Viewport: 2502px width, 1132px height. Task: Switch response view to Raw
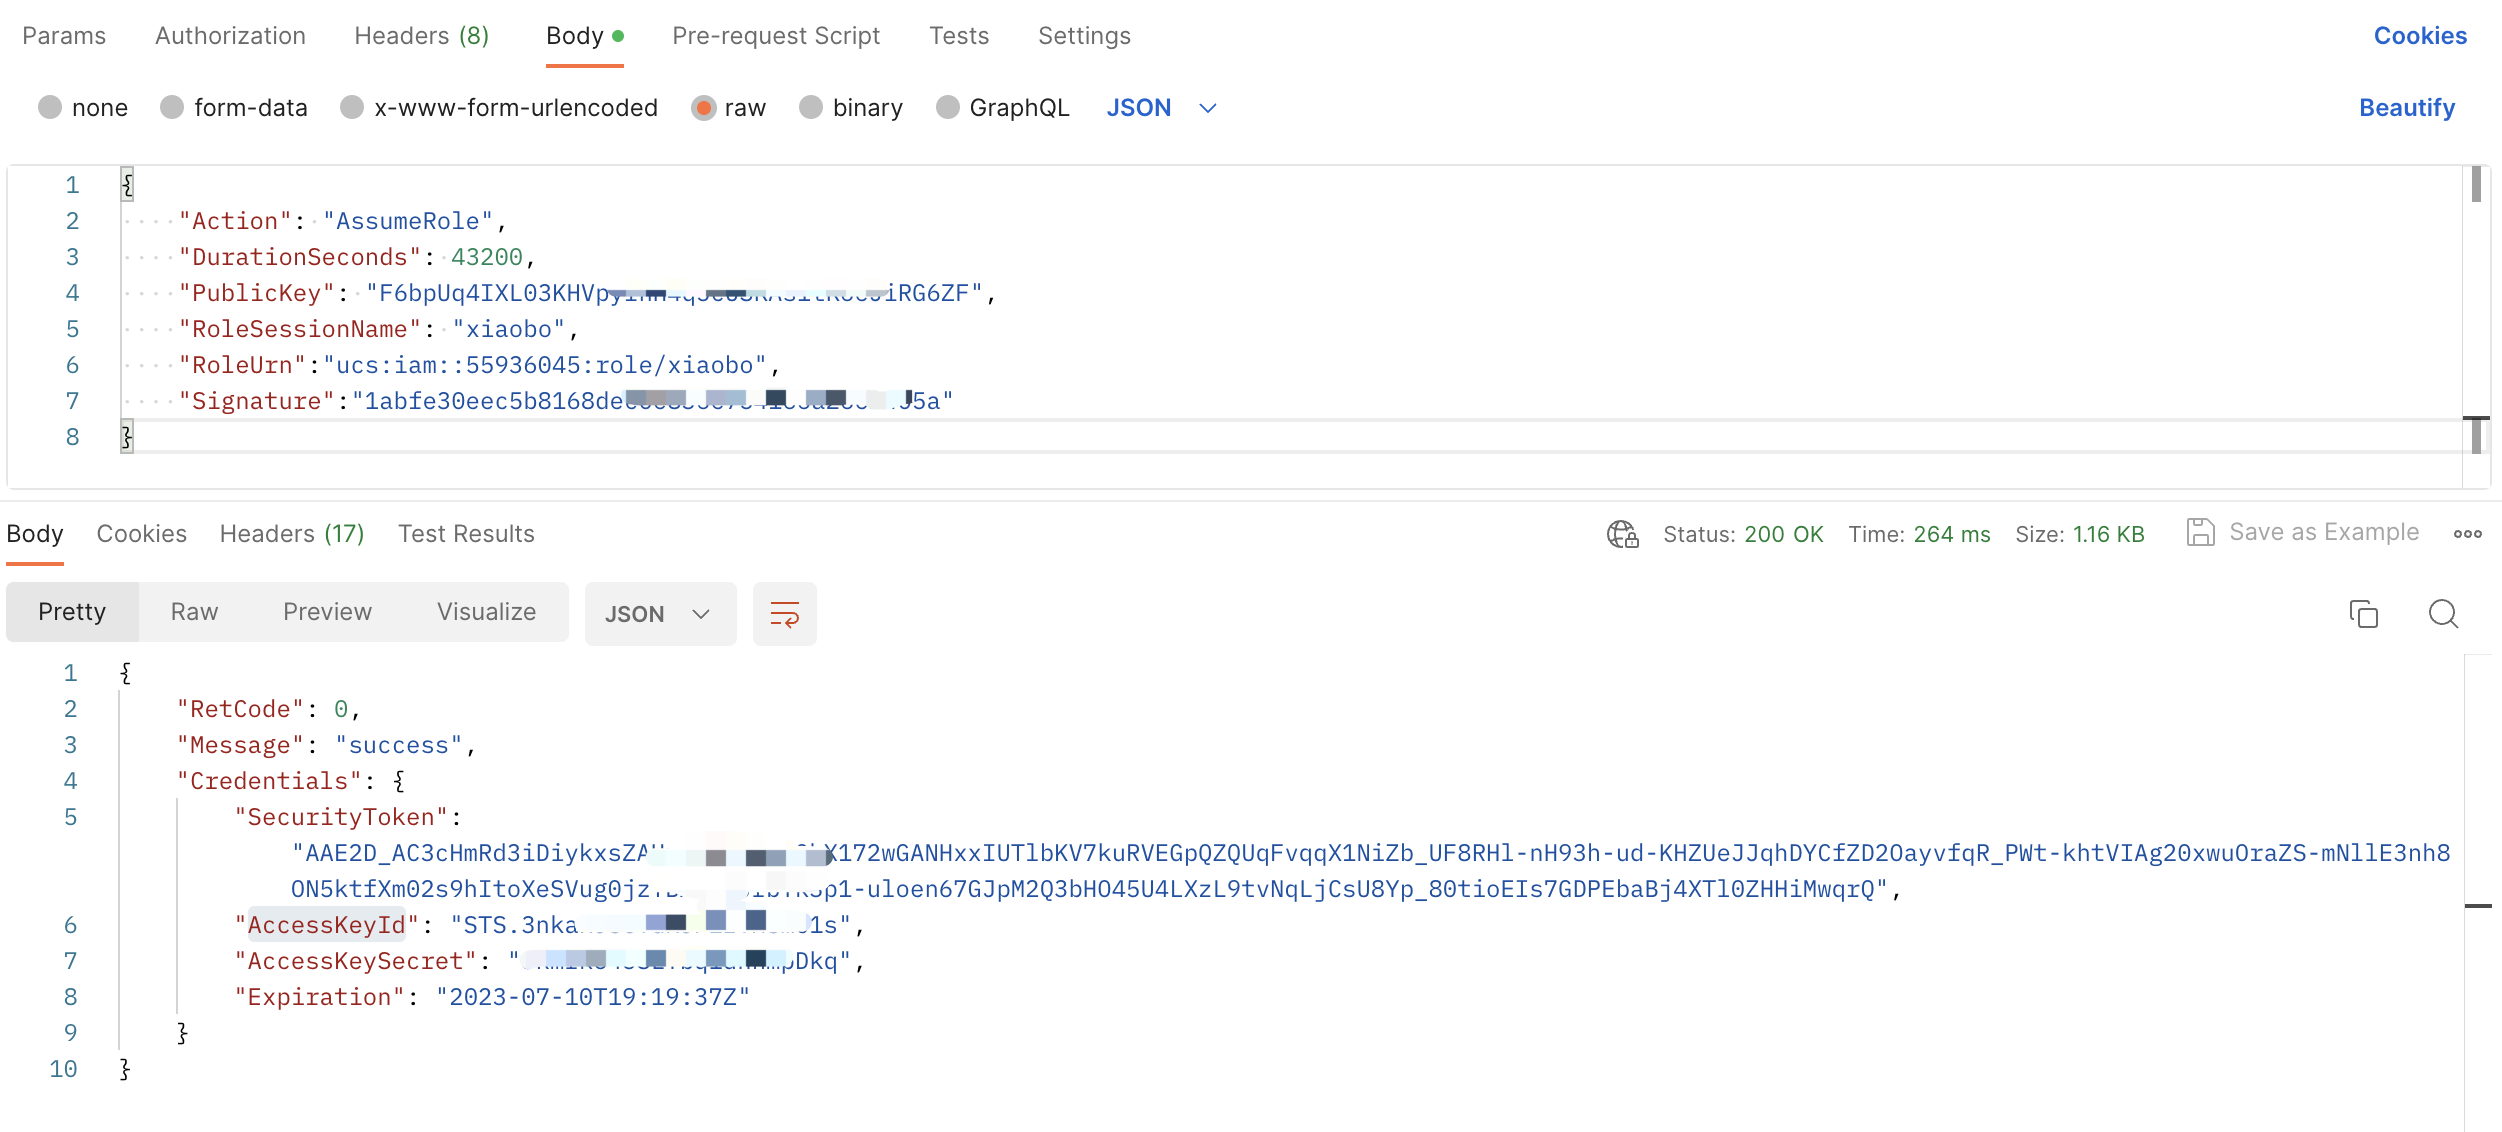click(x=194, y=612)
